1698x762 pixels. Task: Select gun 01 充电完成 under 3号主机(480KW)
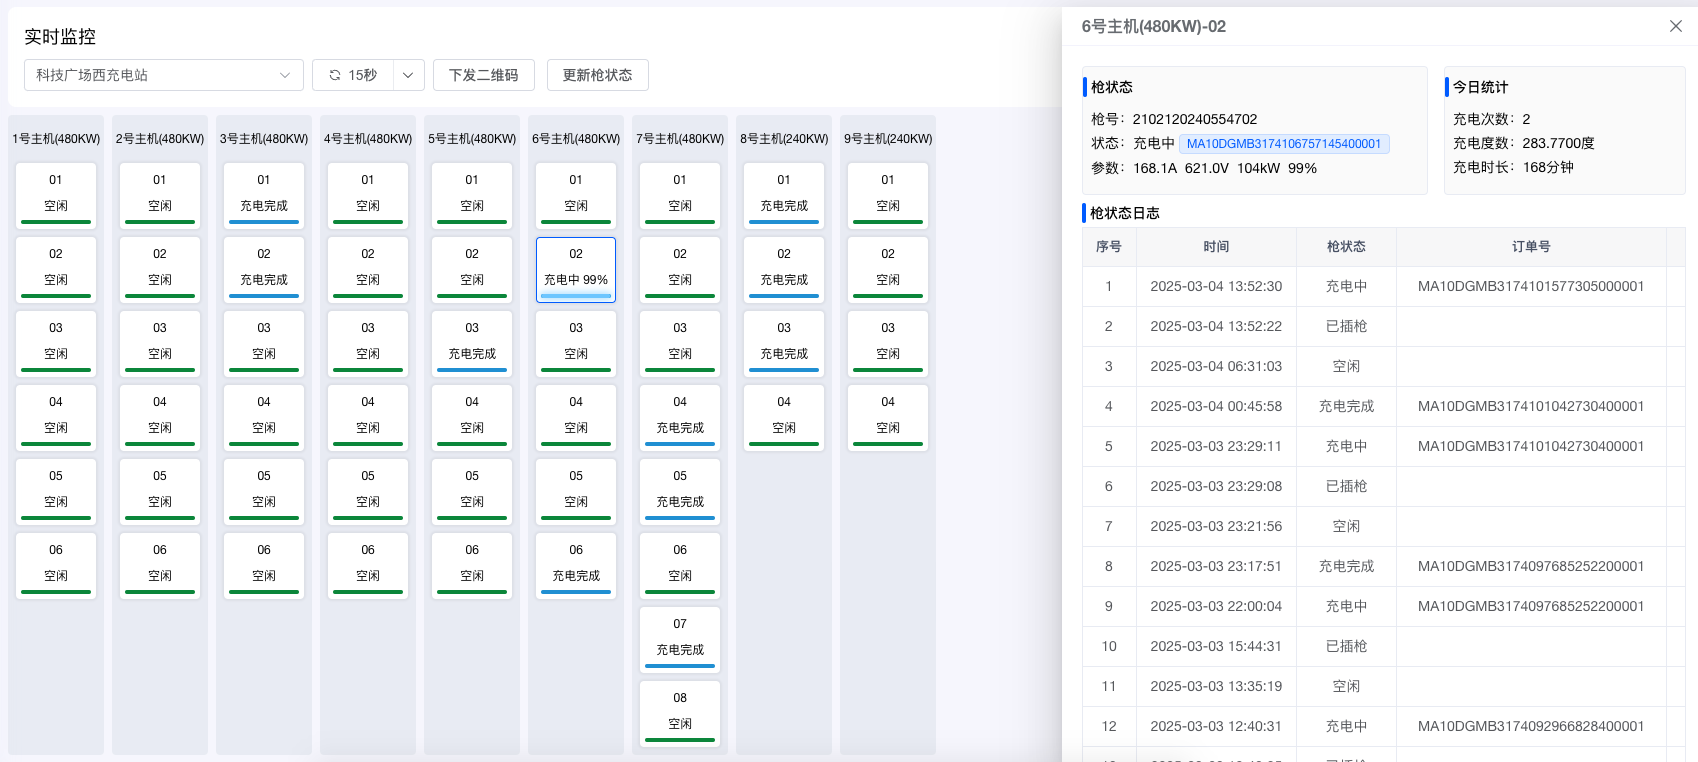pyautogui.click(x=264, y=196)
